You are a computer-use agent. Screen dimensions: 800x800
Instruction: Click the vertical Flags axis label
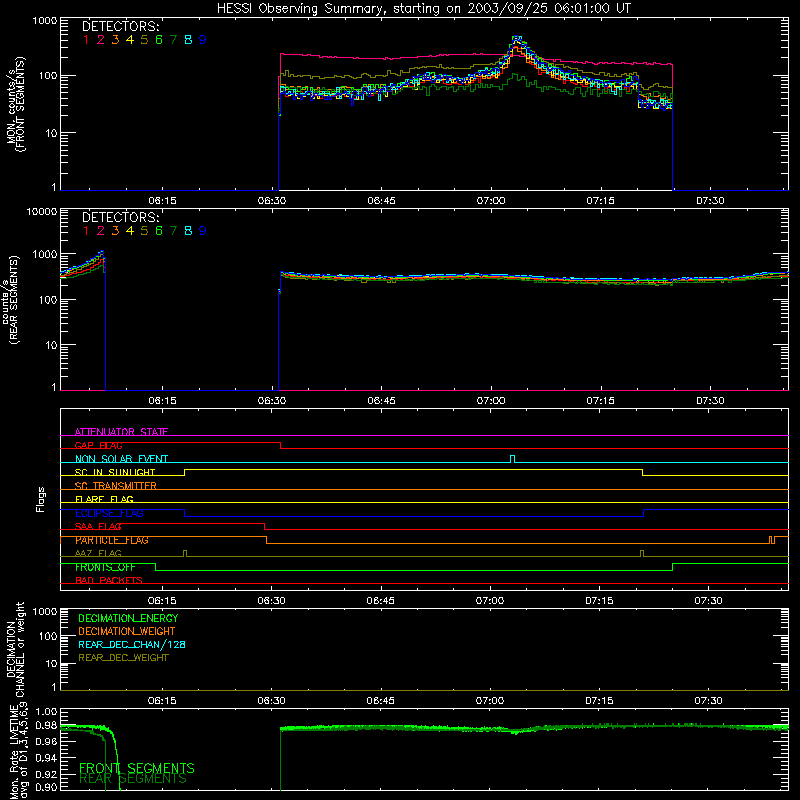[40, 499]
